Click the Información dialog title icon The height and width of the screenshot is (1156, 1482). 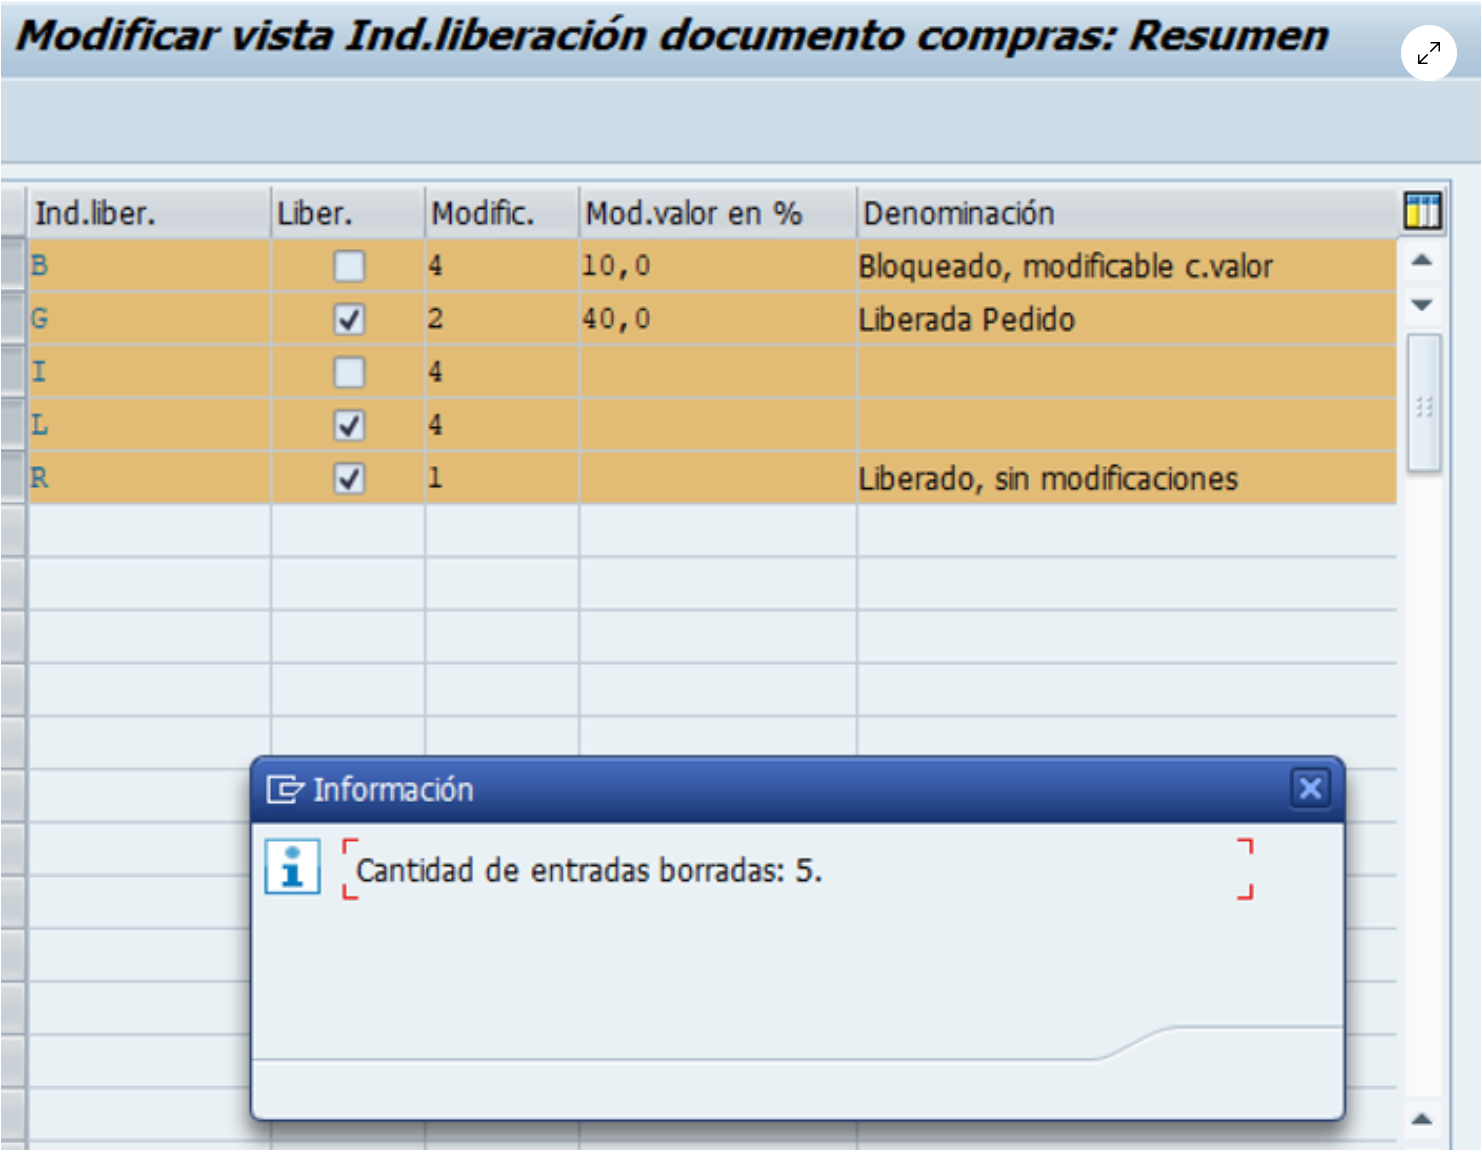click(284, 790)
